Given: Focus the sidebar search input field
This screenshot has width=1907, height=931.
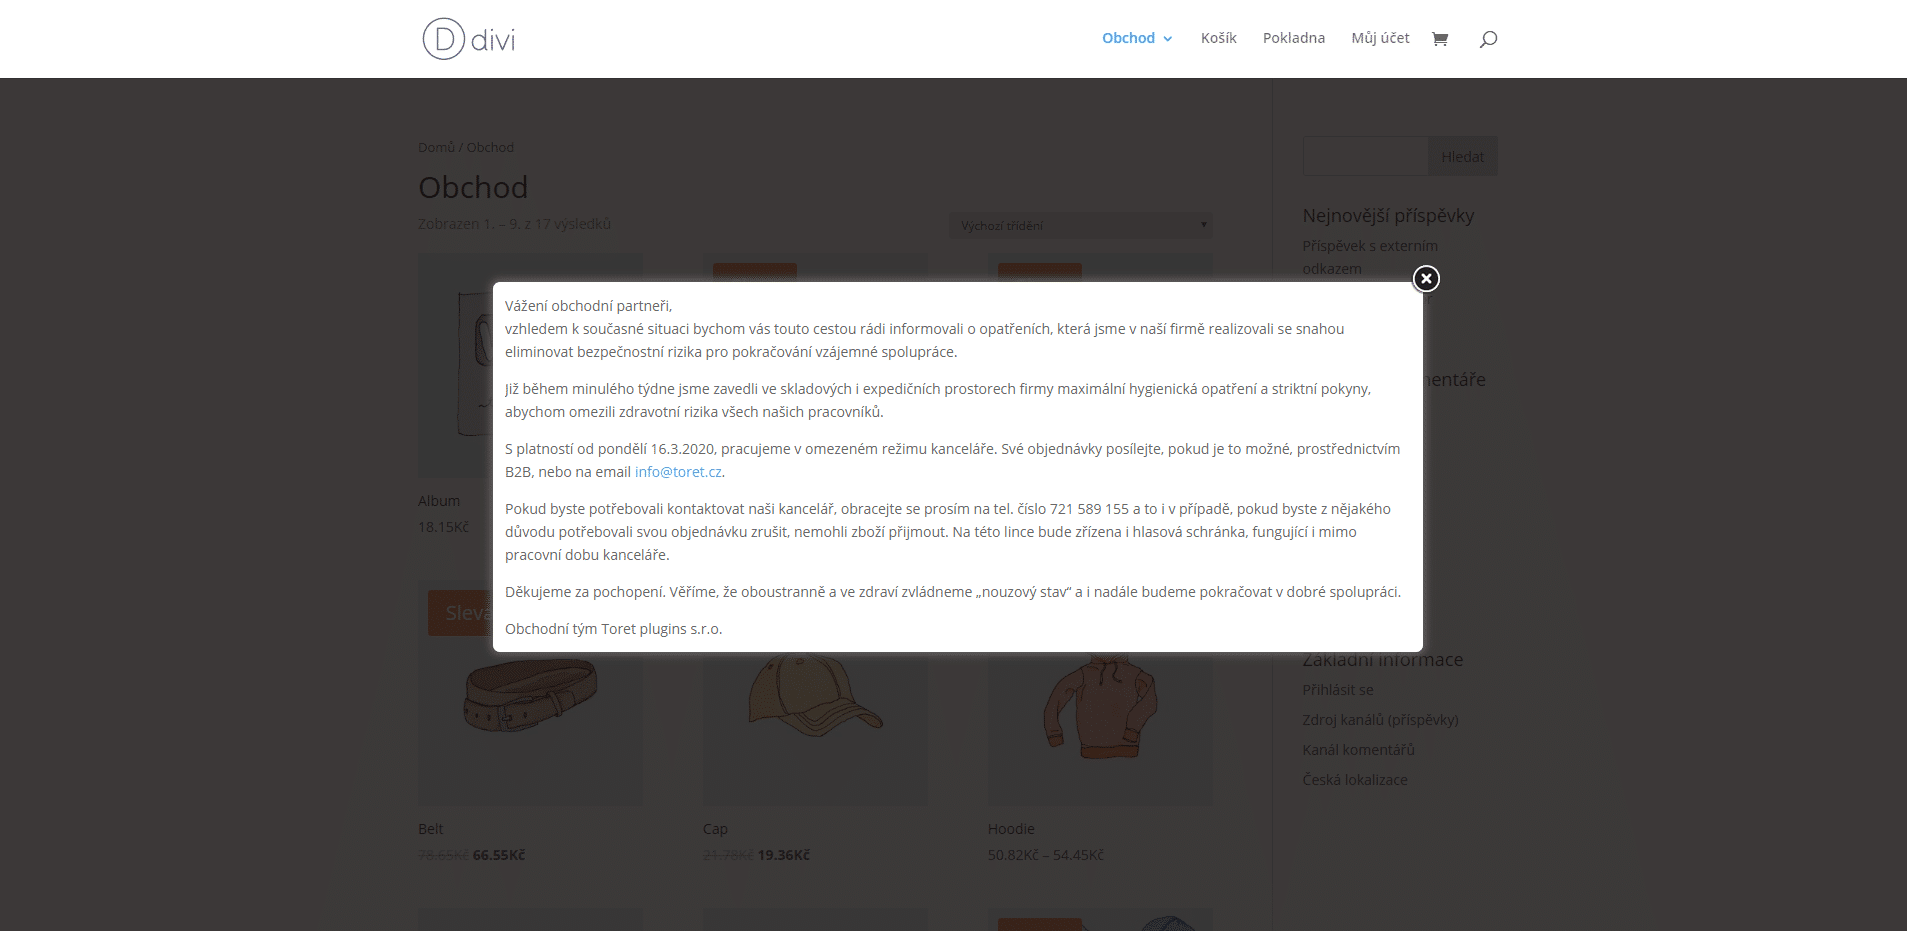Looking at the screenshot, I should [1365, 156].
